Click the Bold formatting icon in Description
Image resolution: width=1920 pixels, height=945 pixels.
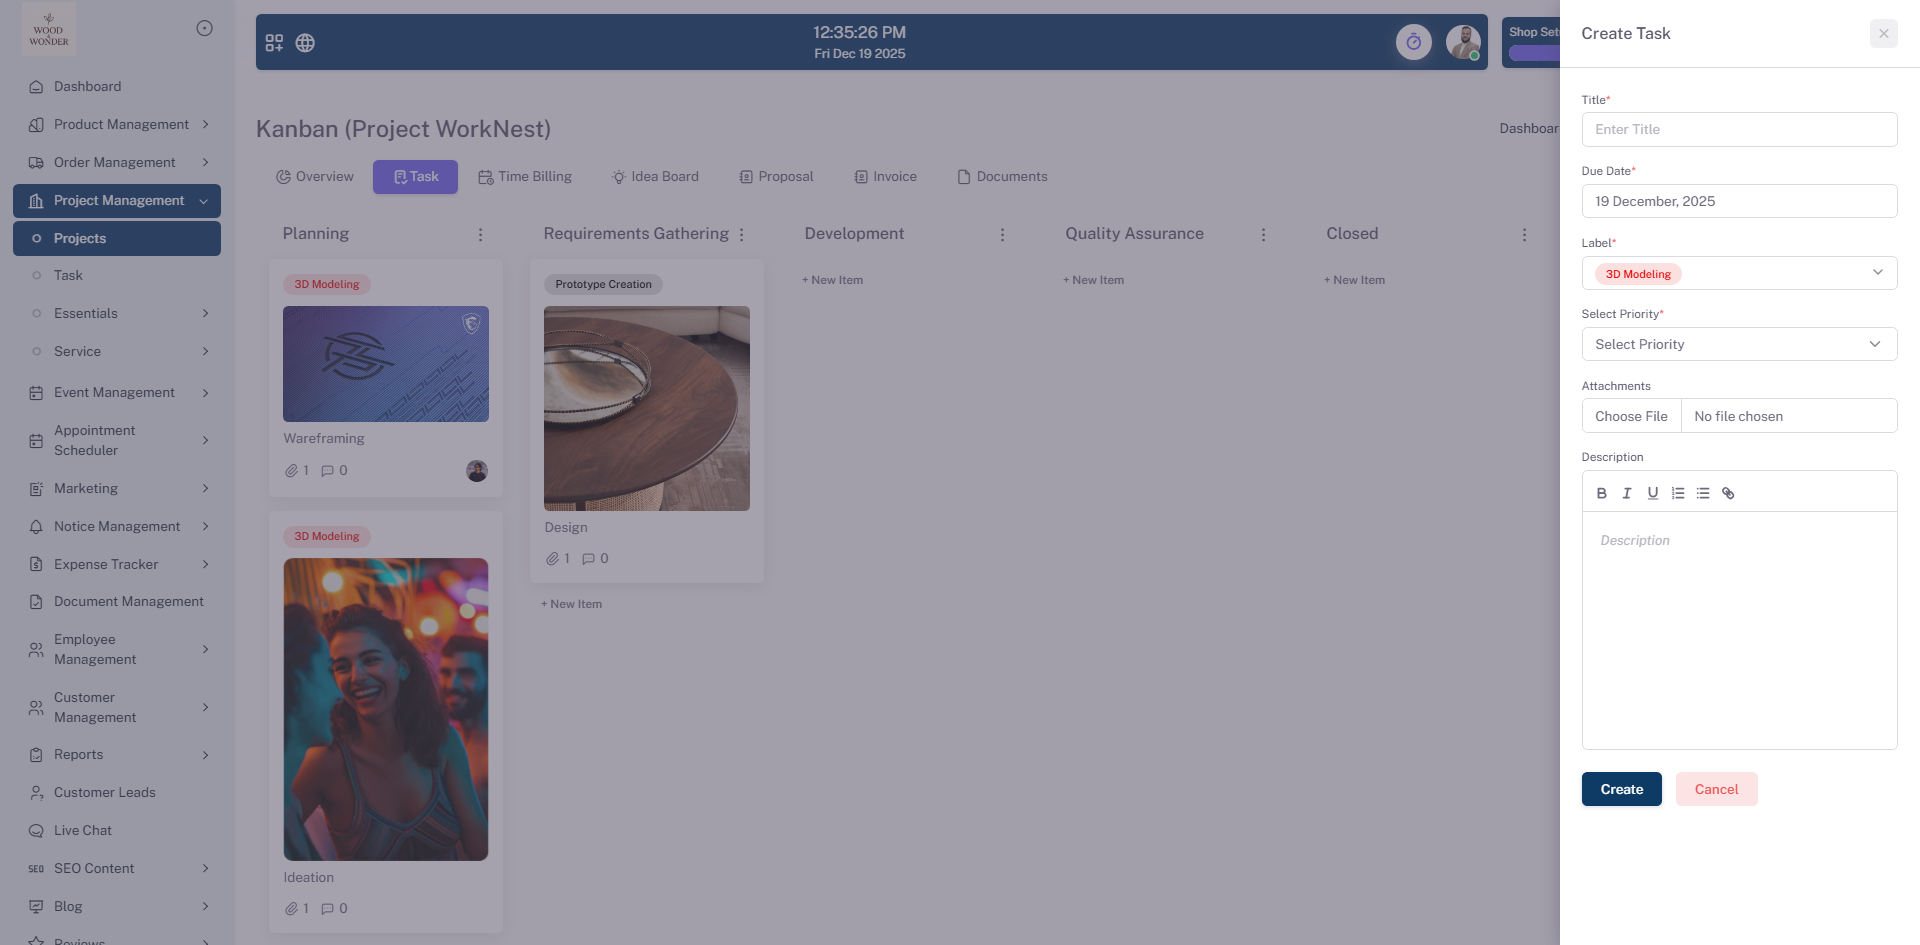[1601, 493]
